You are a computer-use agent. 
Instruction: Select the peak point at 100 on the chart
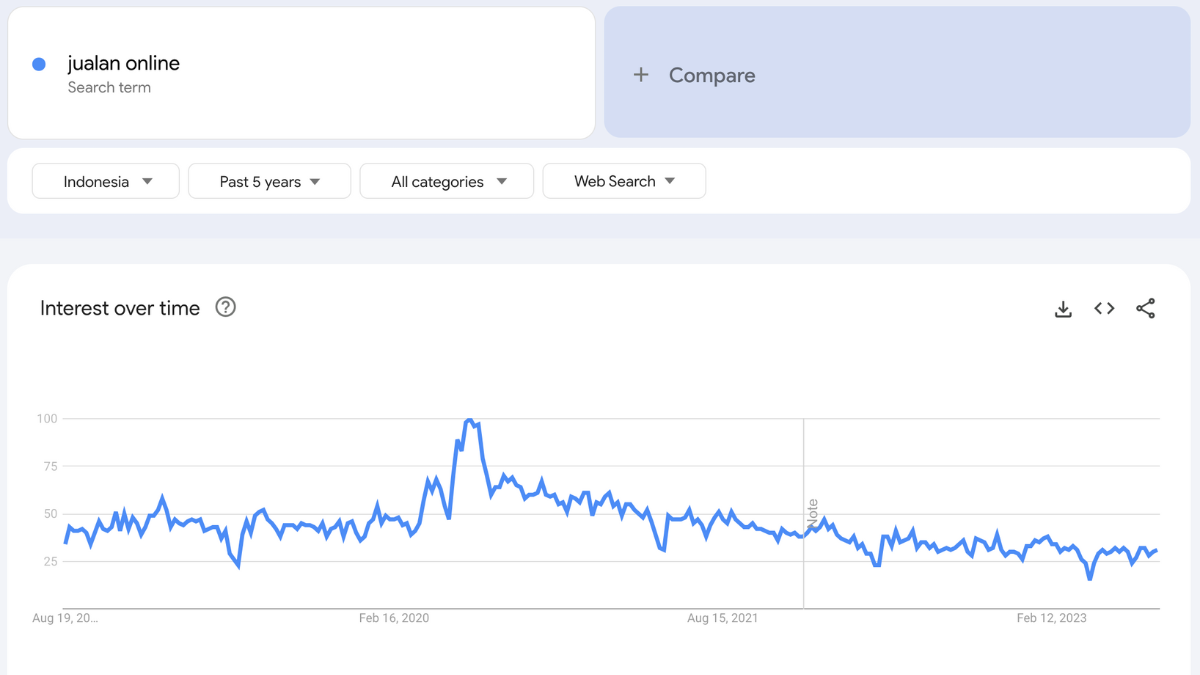coord(469,421)
